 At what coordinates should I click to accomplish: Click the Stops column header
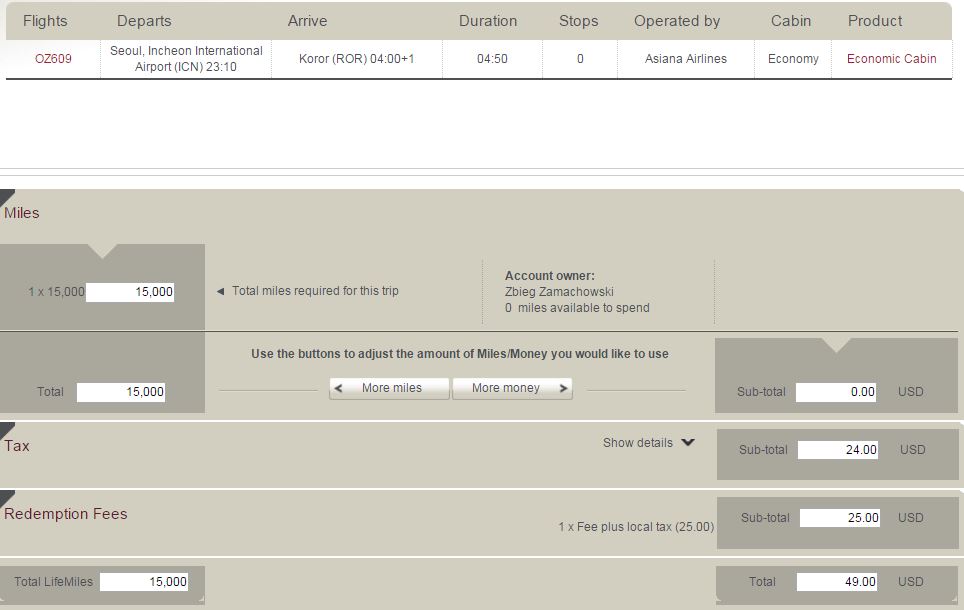click(579, 21)
